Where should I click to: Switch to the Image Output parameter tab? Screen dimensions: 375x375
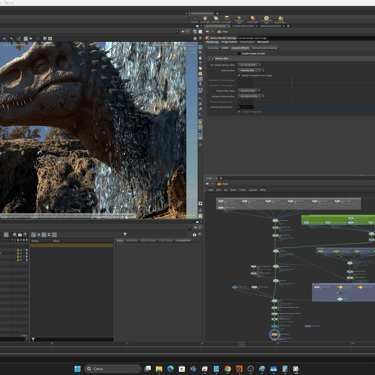(x=229, y=42)
